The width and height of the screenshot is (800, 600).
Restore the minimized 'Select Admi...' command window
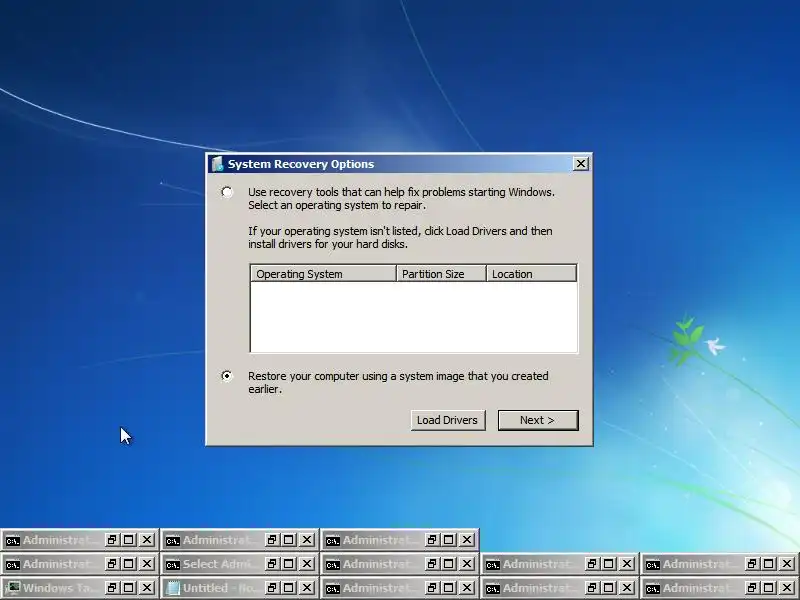point(272,564)
